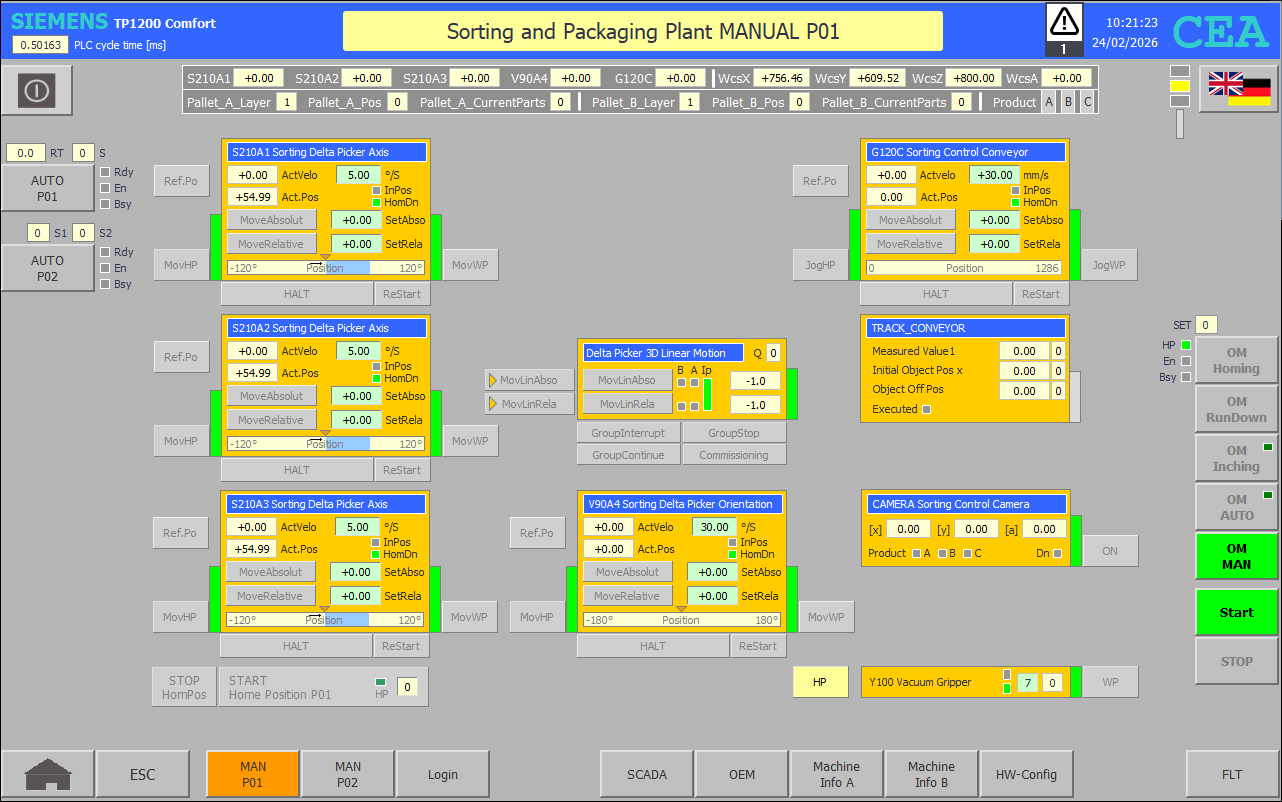Viewport: 1282px width, 802px height.
Task: Click the G120C Actvelo setpoint field
Action: (x=994, y=175)
